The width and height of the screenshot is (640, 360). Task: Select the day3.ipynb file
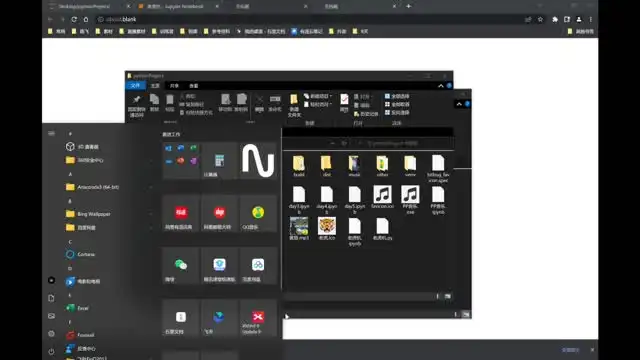coord(299,200)
